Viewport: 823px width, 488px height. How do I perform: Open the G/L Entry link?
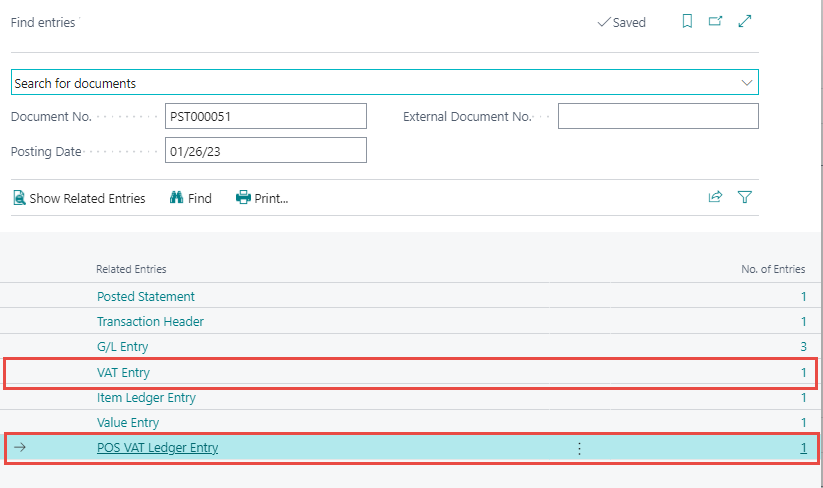tap(122, 347)
